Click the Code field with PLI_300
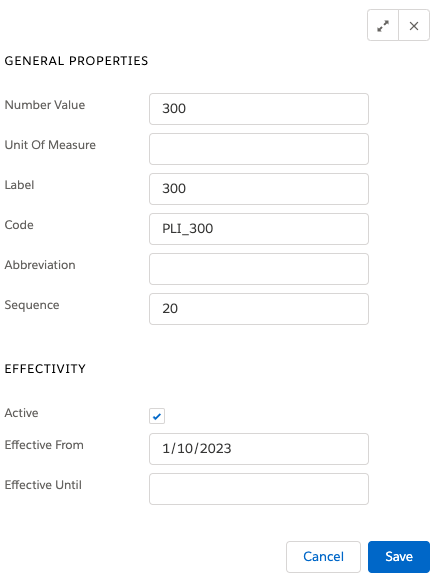This screenshot has width=436, height=578. pos(259,229)
